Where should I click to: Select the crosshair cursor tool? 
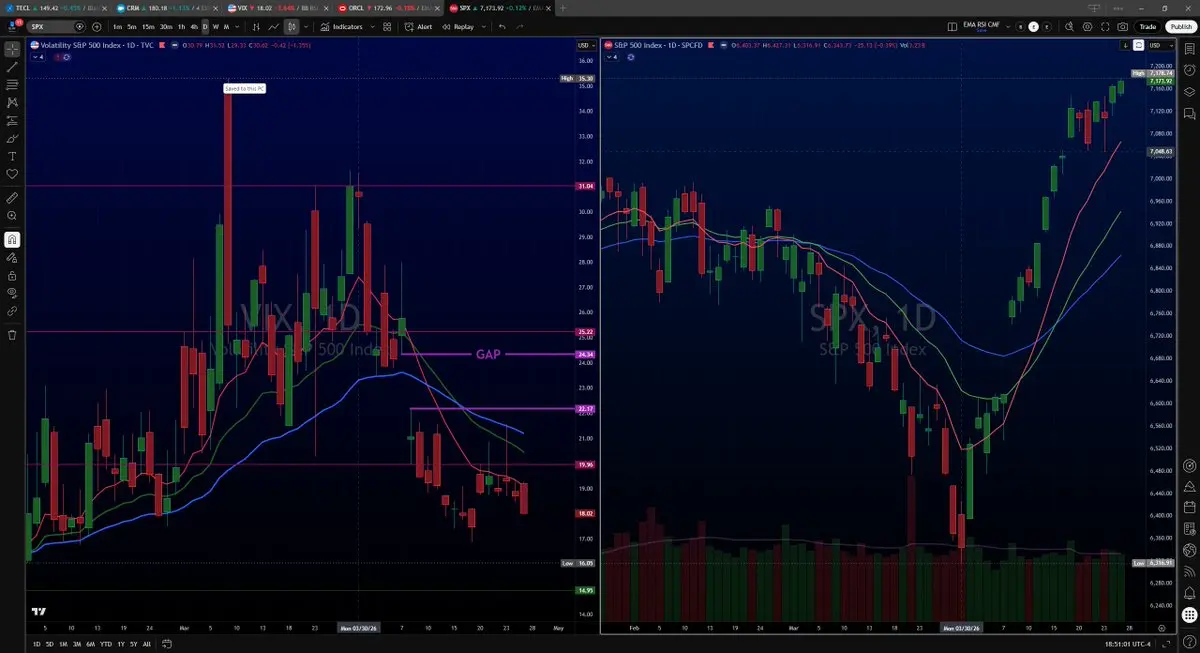point(12,48)
